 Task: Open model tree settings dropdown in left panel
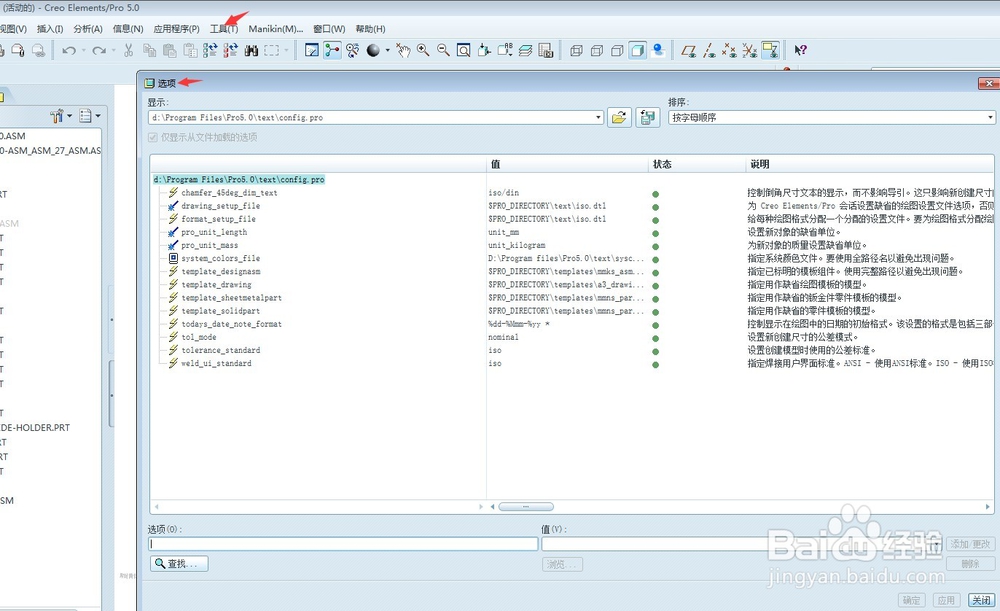coord(61,115)
